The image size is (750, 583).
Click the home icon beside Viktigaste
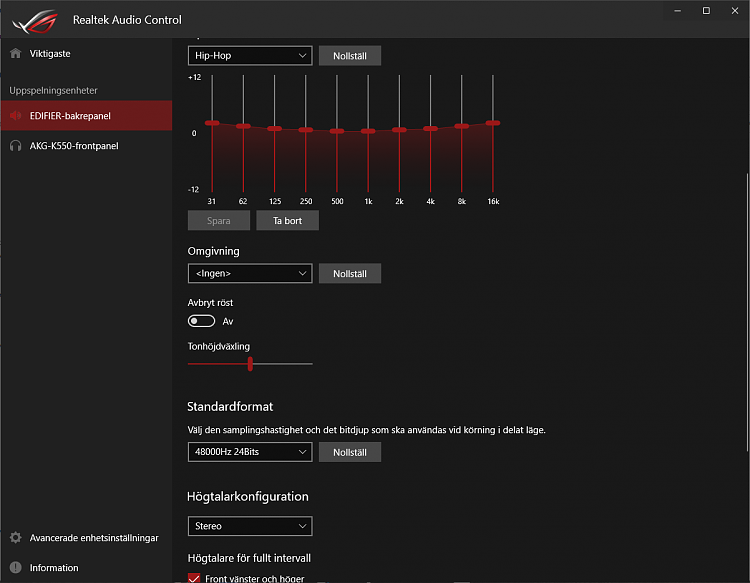point(15,53)
